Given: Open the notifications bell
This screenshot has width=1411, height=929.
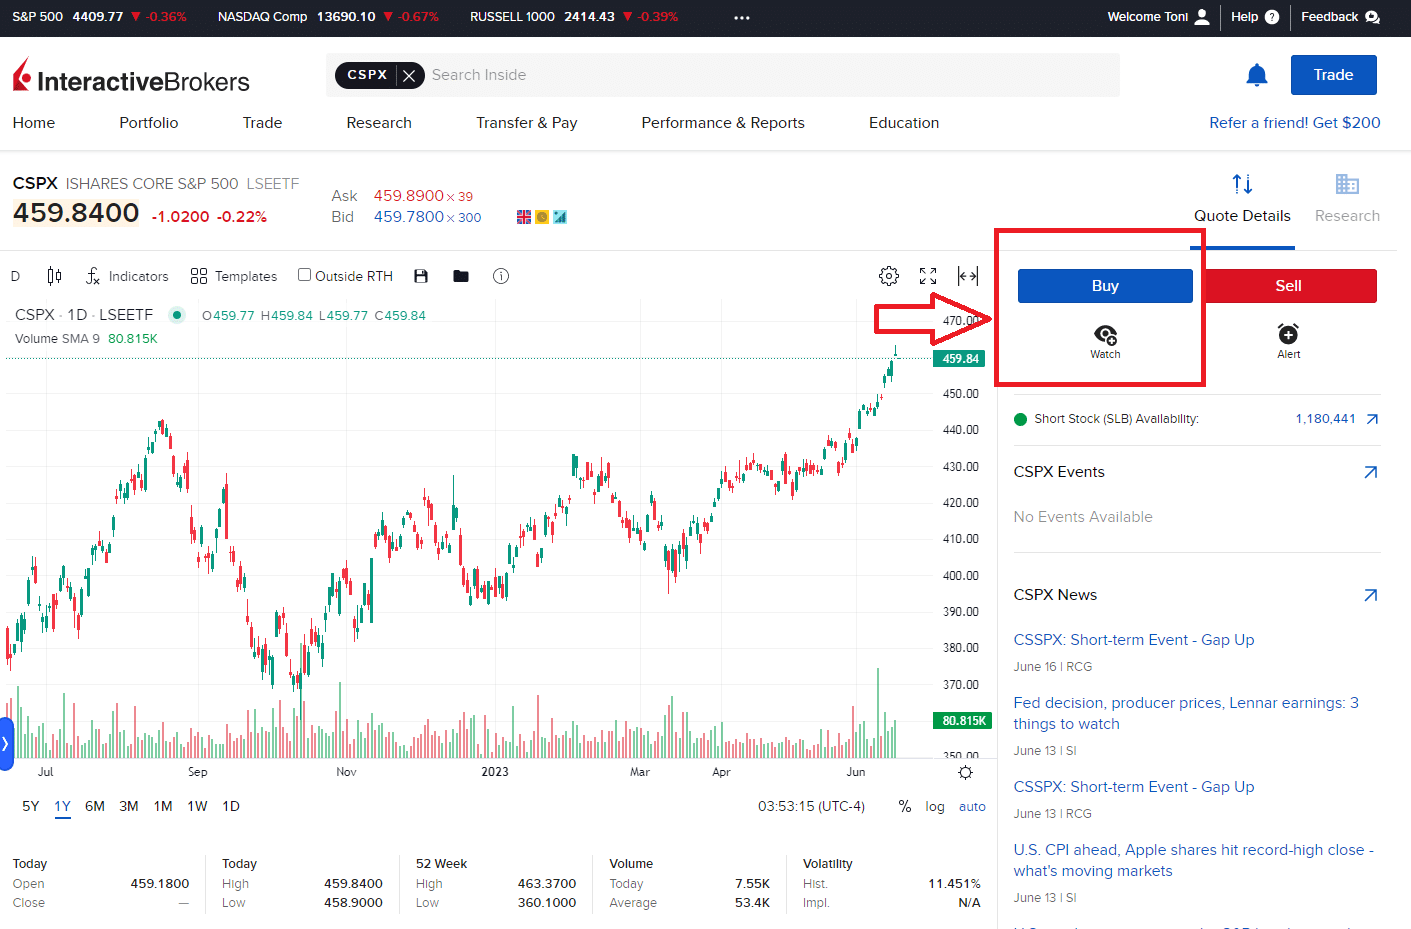Looking at the screenshot, I should coord(1257,75).
